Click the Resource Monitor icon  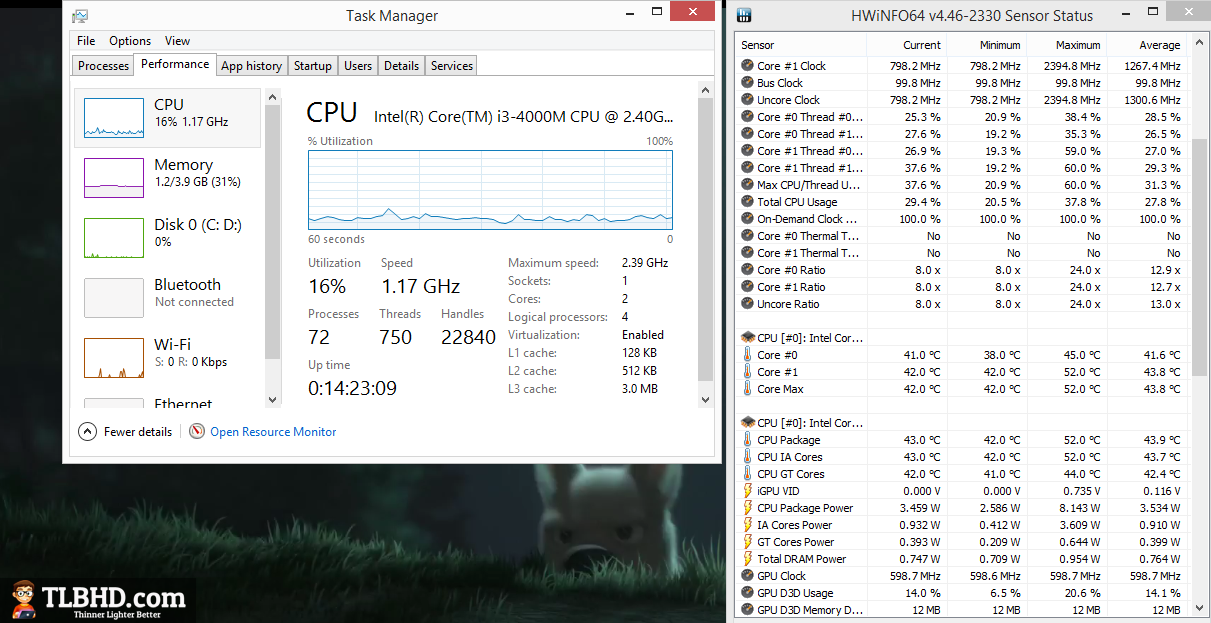pyautogui.click(x=197, y=432)
